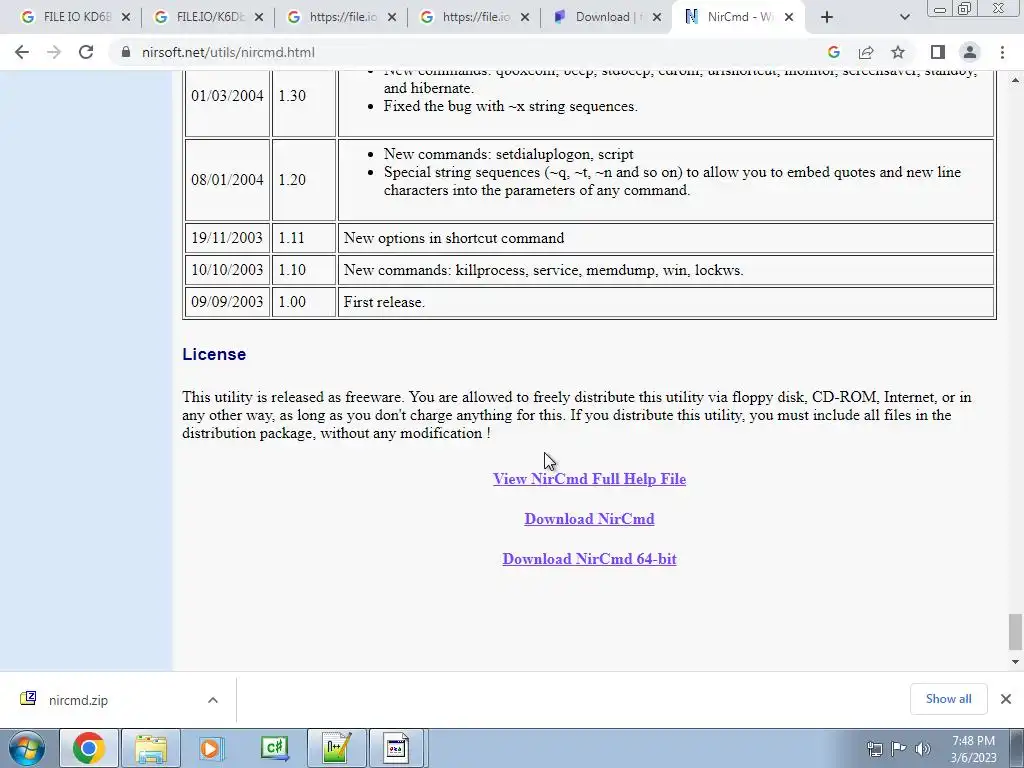Image resolution: width=1024 pixels, height=768 pixels.
Task: Click the License heading
Action: (214, 354)
